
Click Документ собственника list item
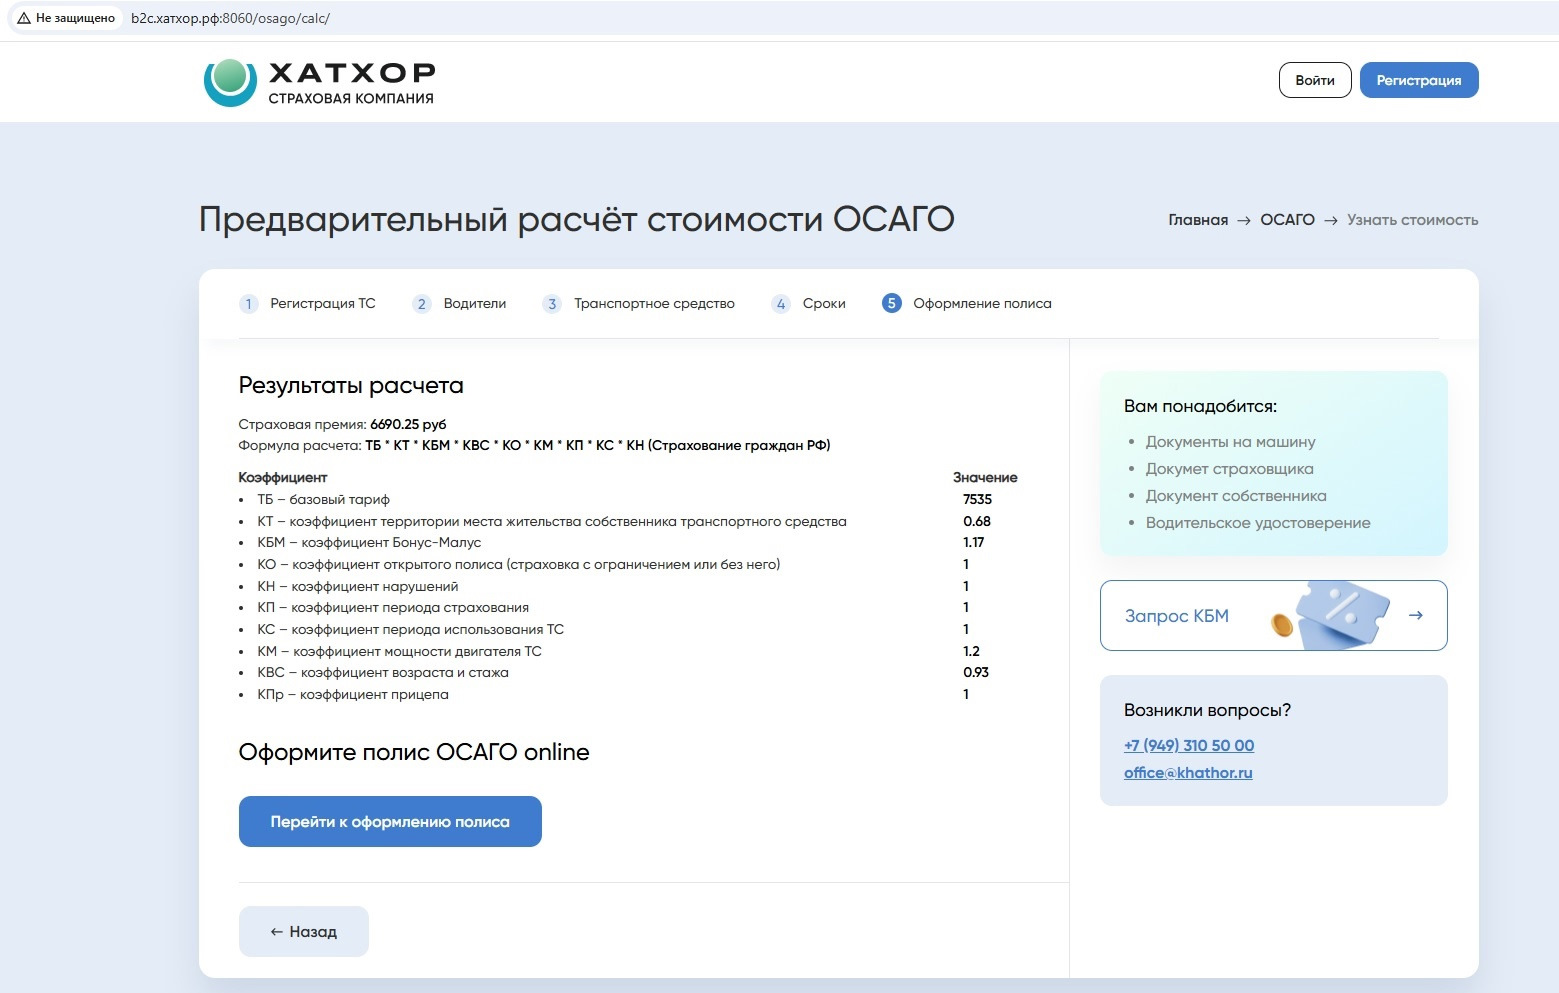(1236, 496)
